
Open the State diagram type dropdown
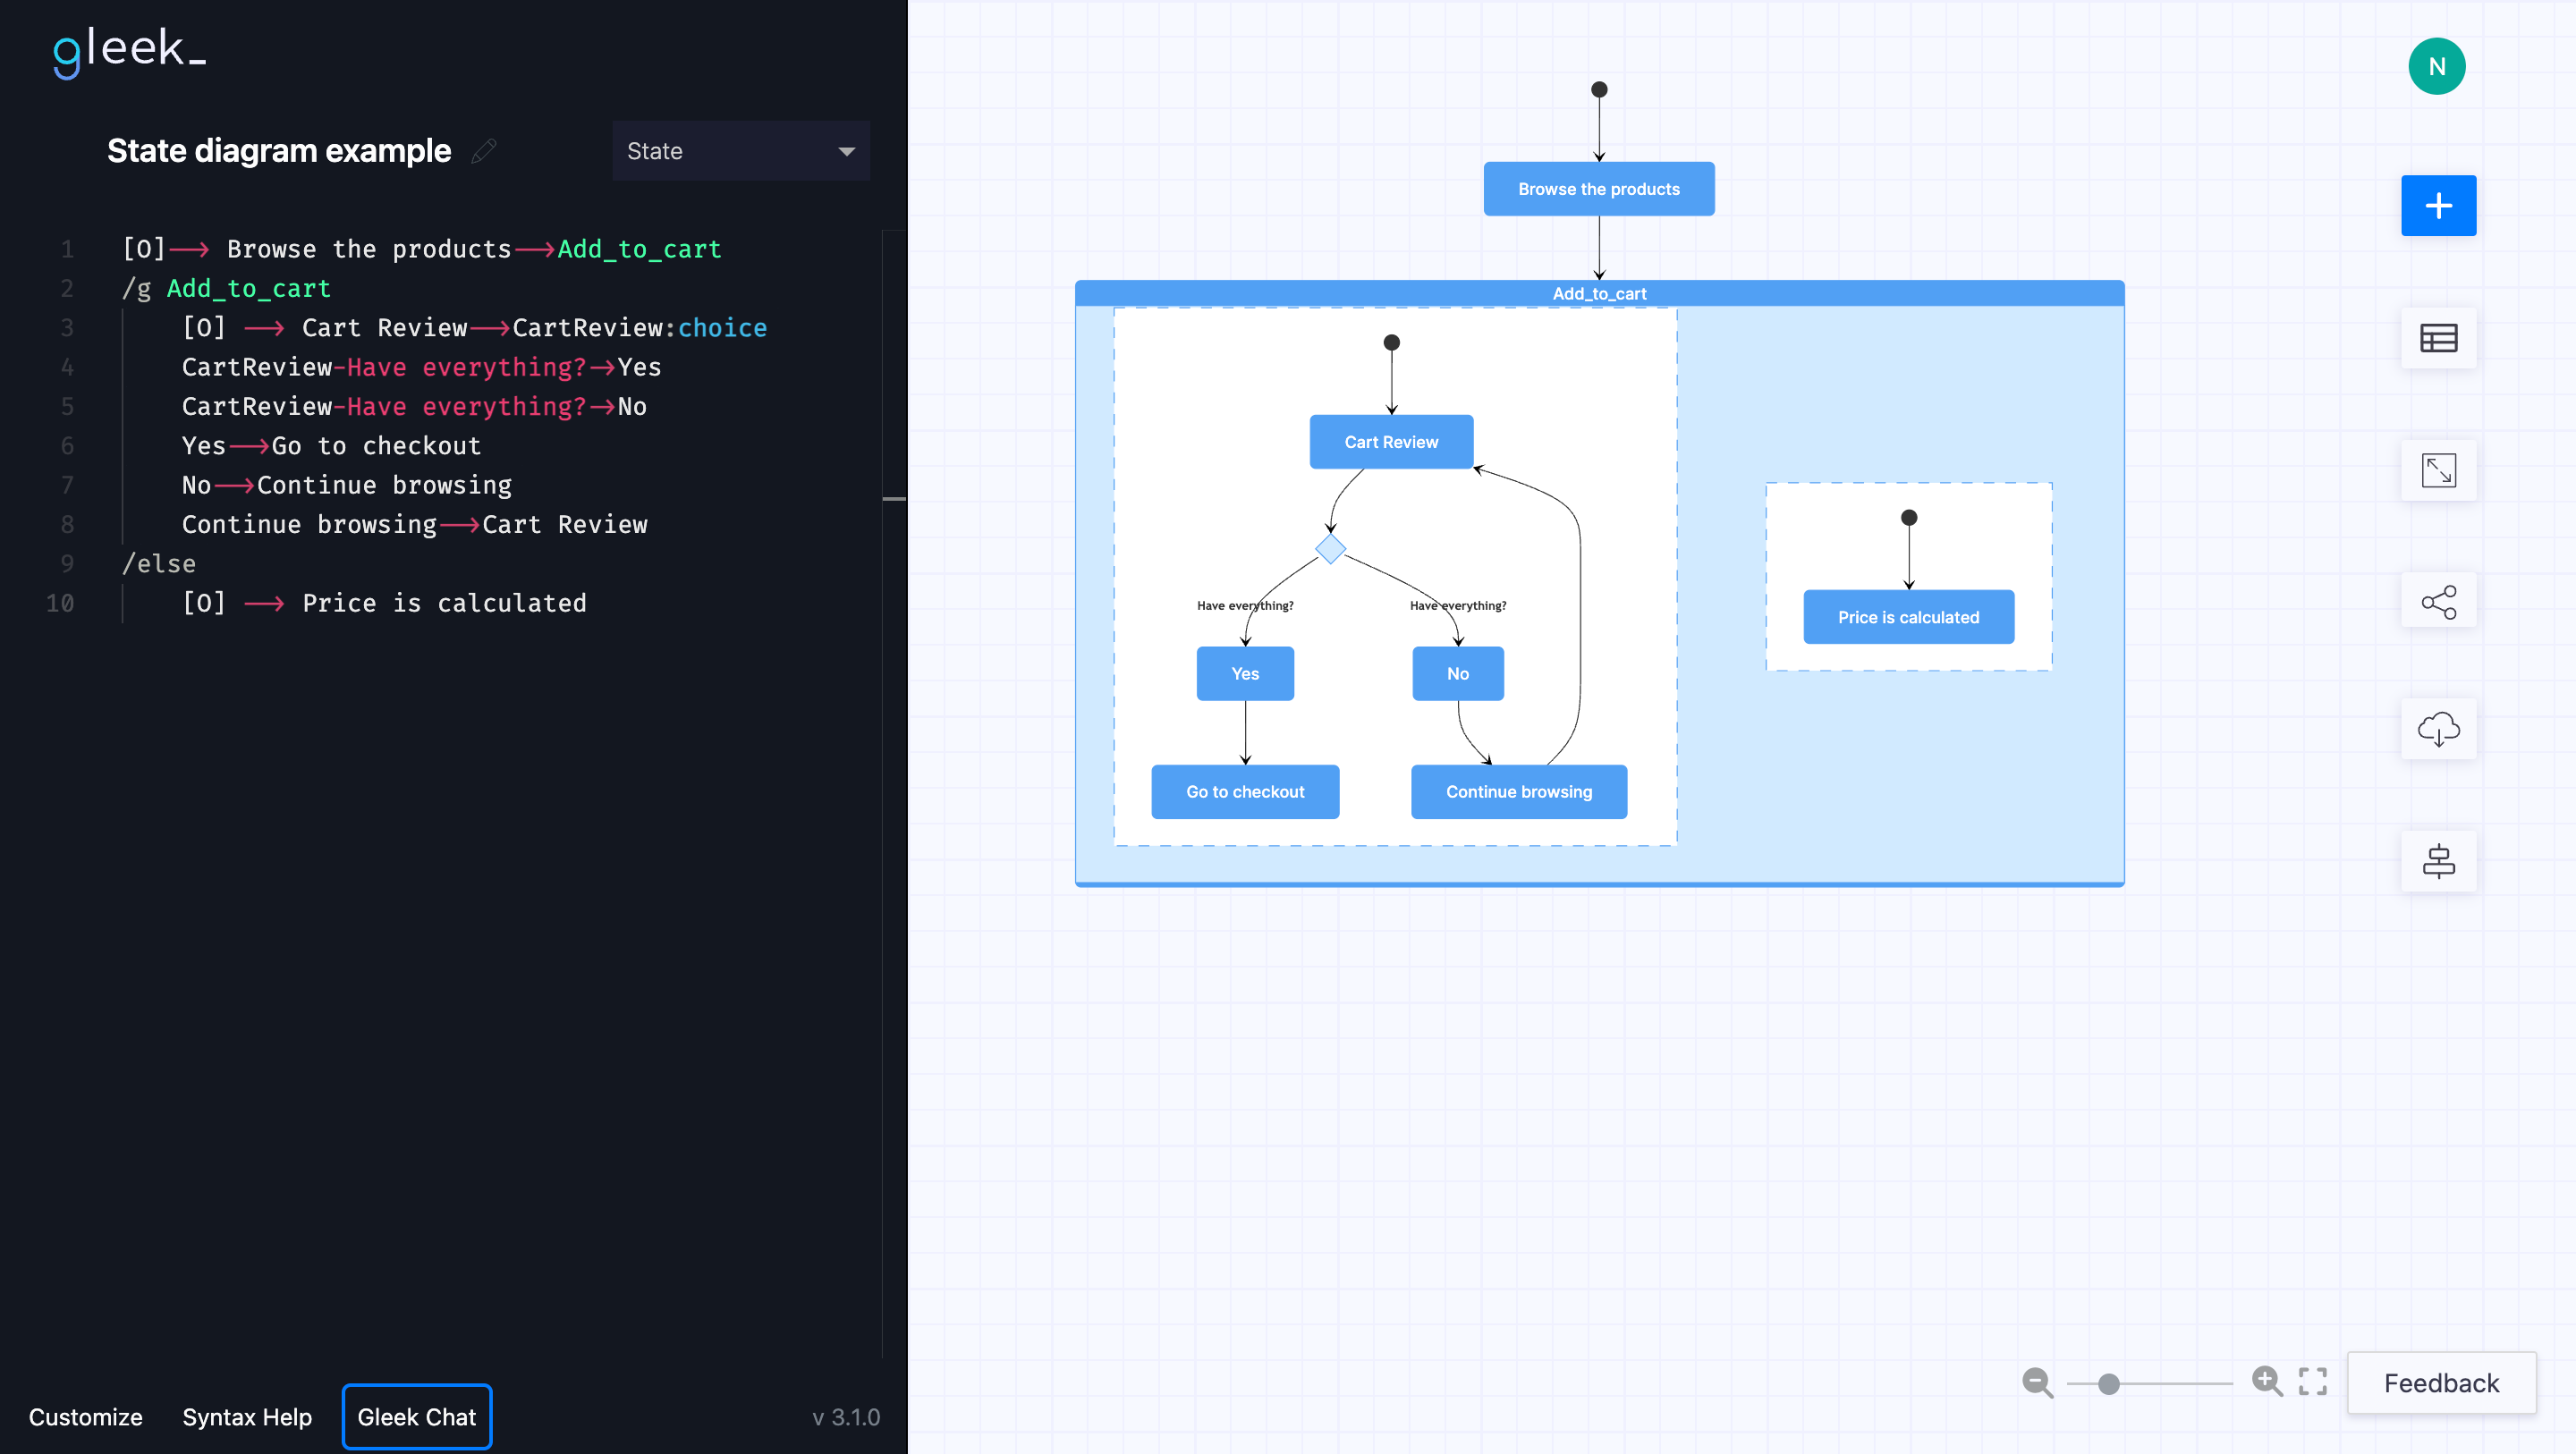click(741, 151)
